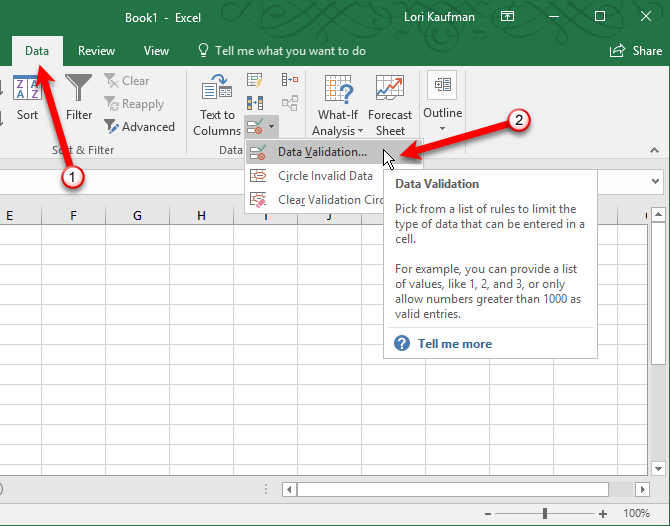Open the View ribbon tab
Viewport: 670px width, 526px height.
156,50
